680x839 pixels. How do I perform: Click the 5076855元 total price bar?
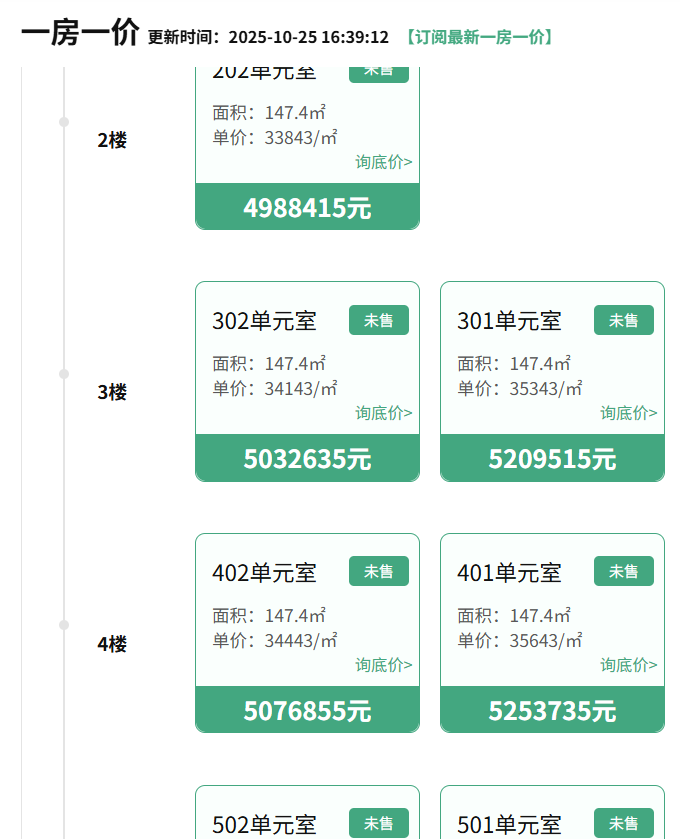click(307, 710)
